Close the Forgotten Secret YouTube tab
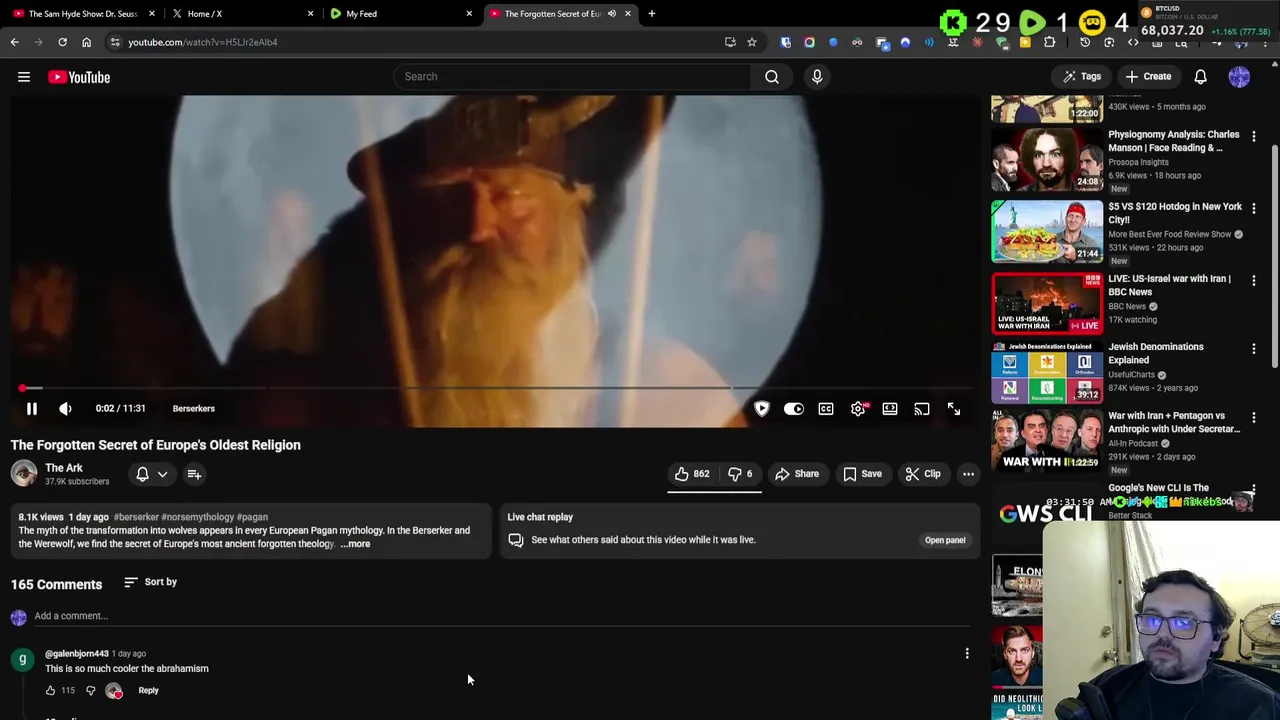Image resolution: width=1280 pixels, height=720 pixels. pyautogui.click(x=628, y=13)
